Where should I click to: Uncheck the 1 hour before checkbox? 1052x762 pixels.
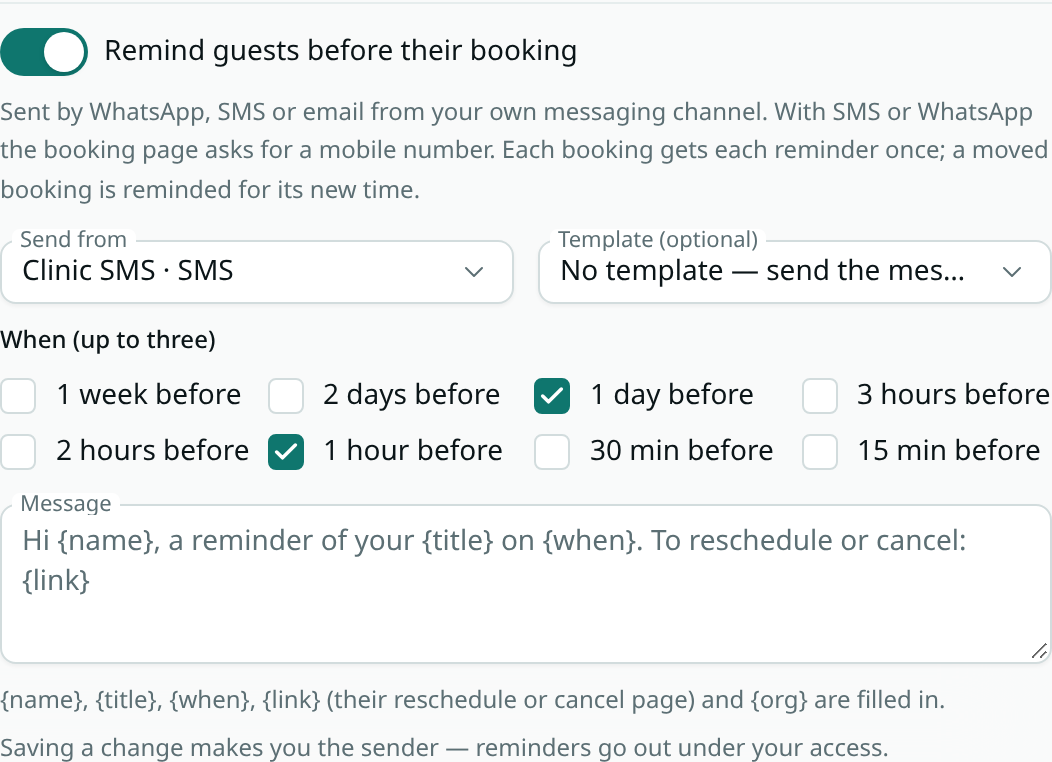[x=286, y=451]
